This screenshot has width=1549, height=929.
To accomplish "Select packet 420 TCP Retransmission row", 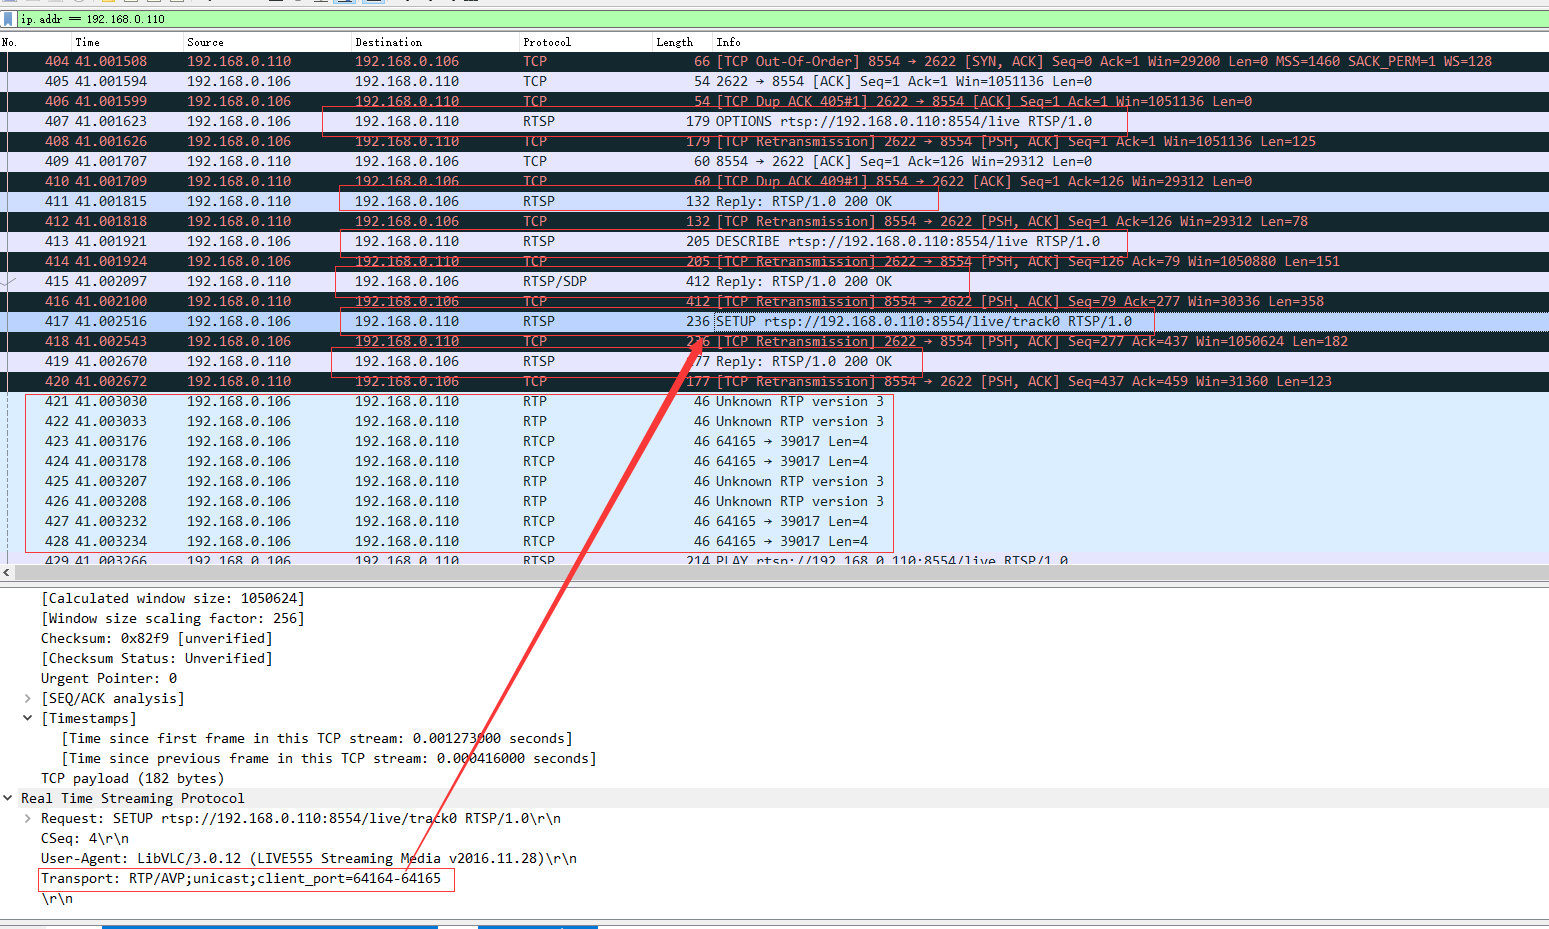I will 774,381.
